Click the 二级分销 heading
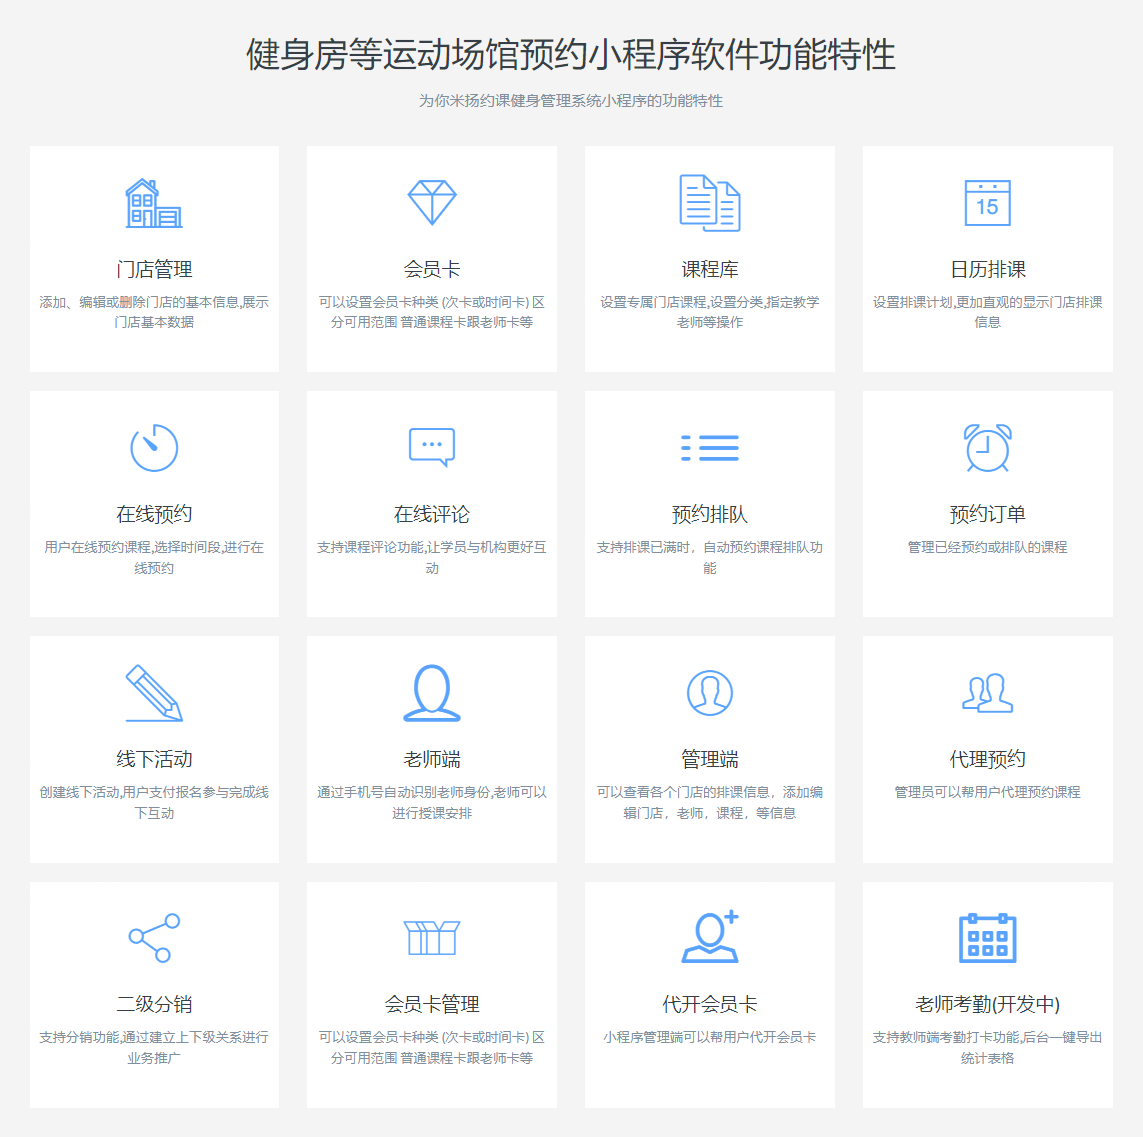 [154, 1004]
